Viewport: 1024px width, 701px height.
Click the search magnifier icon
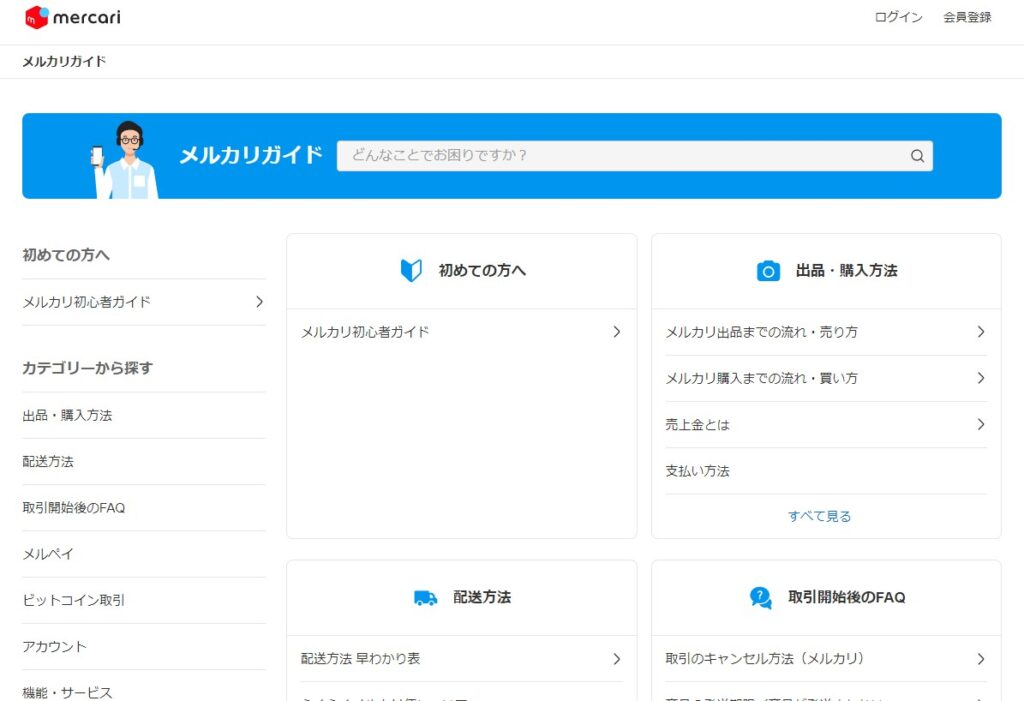[x=917, y=155]
